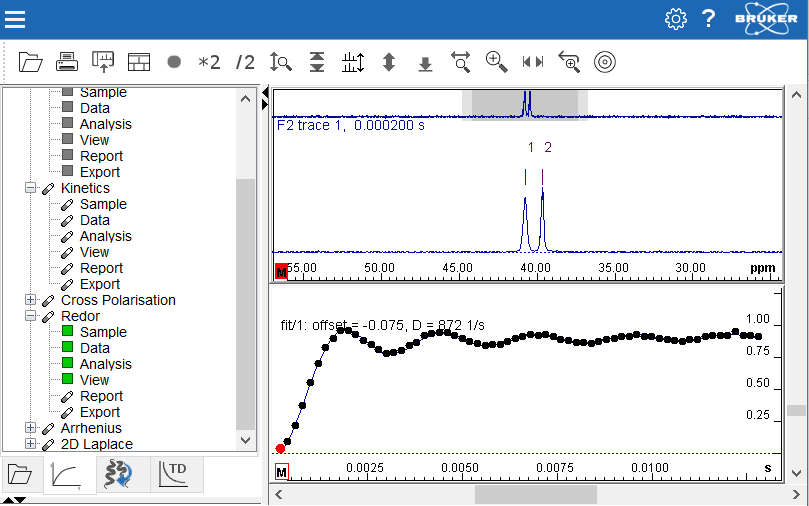809x506 pixels.
Task: Click the spectrum vertical scale icon
Action: click(x=353, y=62)
